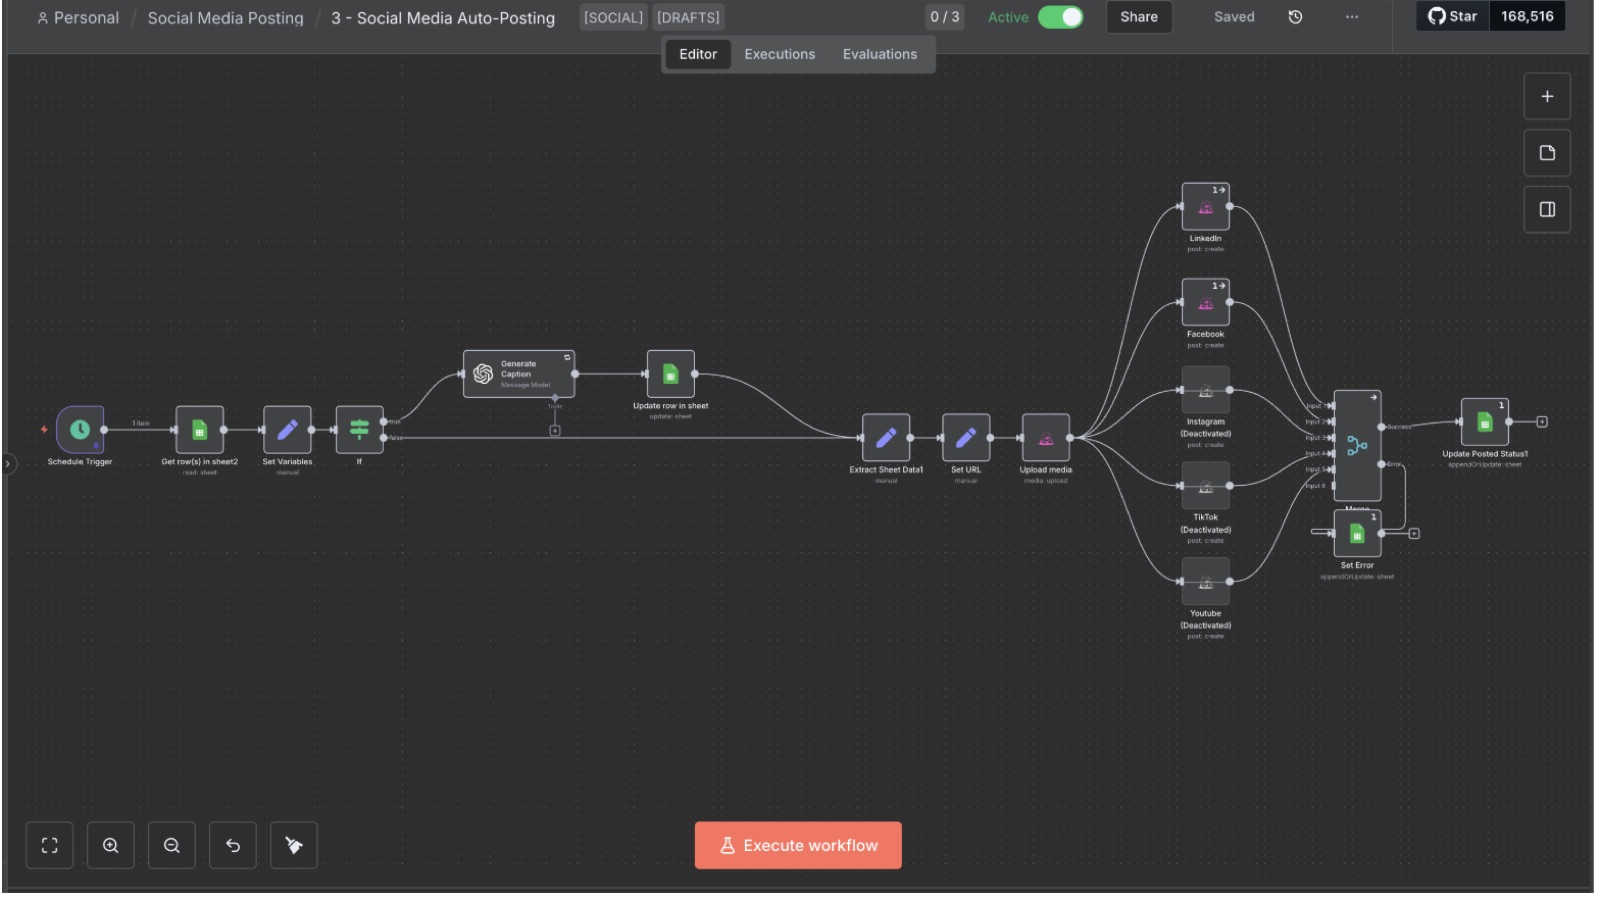Tidy up the workflow nodes
The width and height of the screenshot is (1600, 898).
(294, 846)
